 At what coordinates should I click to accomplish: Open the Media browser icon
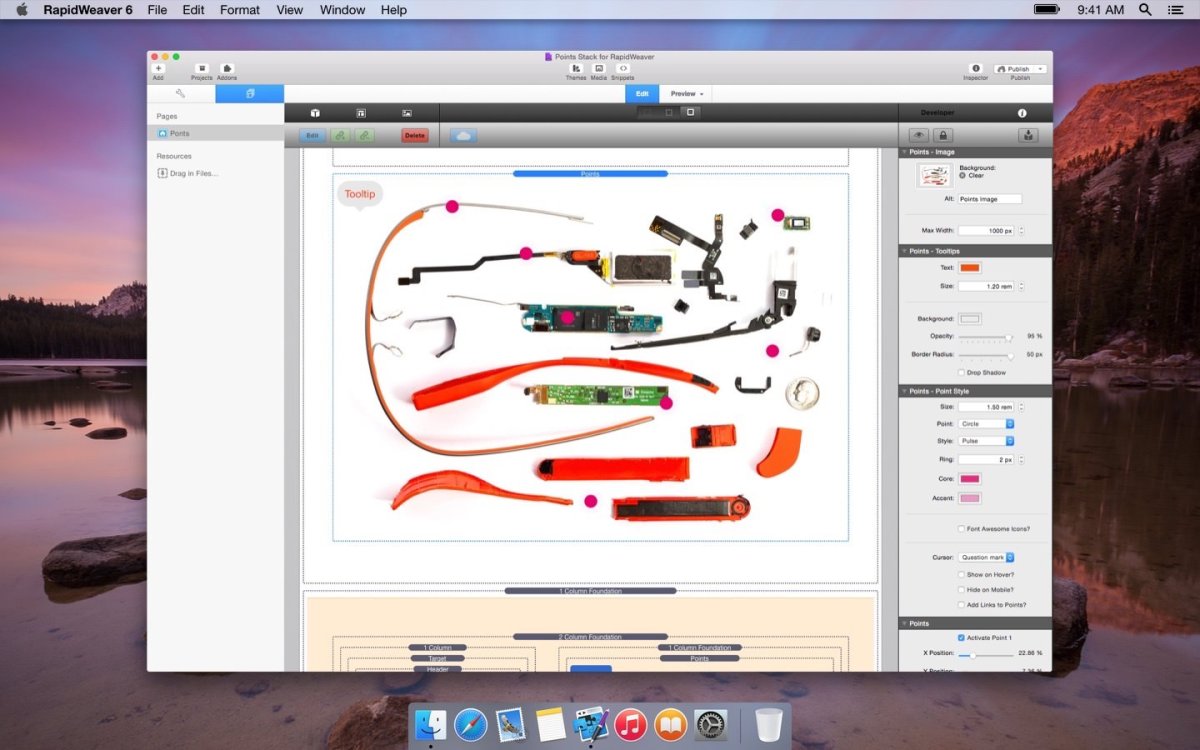pos(599,68)
